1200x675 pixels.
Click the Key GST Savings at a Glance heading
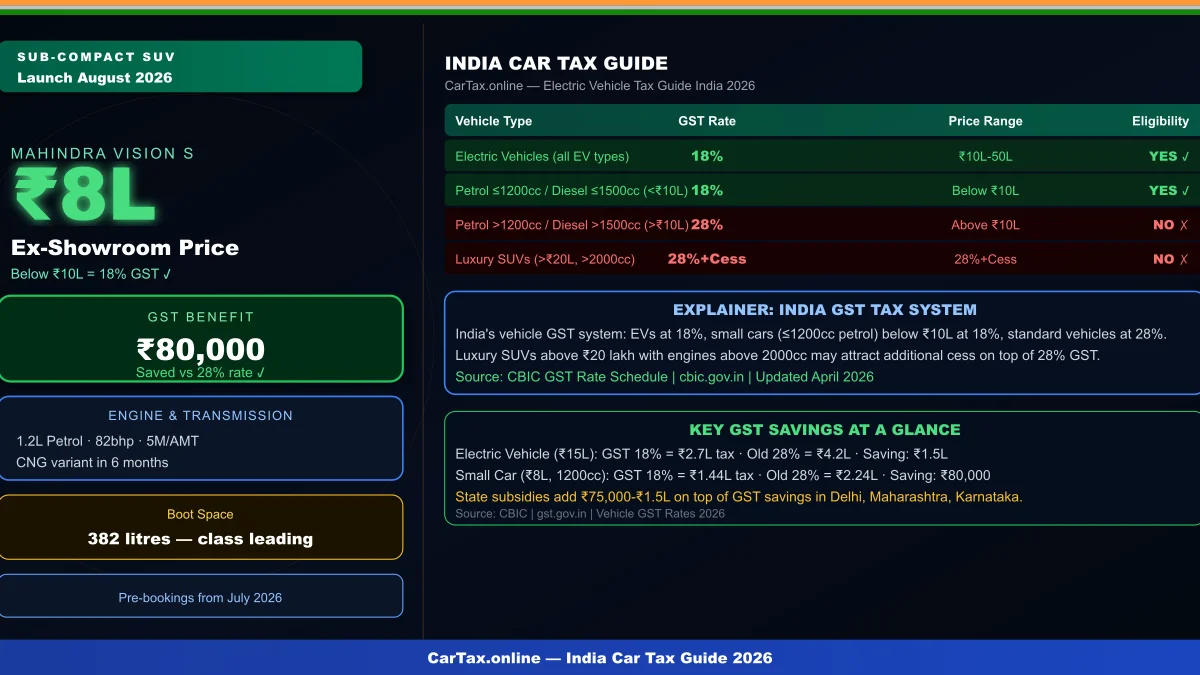824,430
